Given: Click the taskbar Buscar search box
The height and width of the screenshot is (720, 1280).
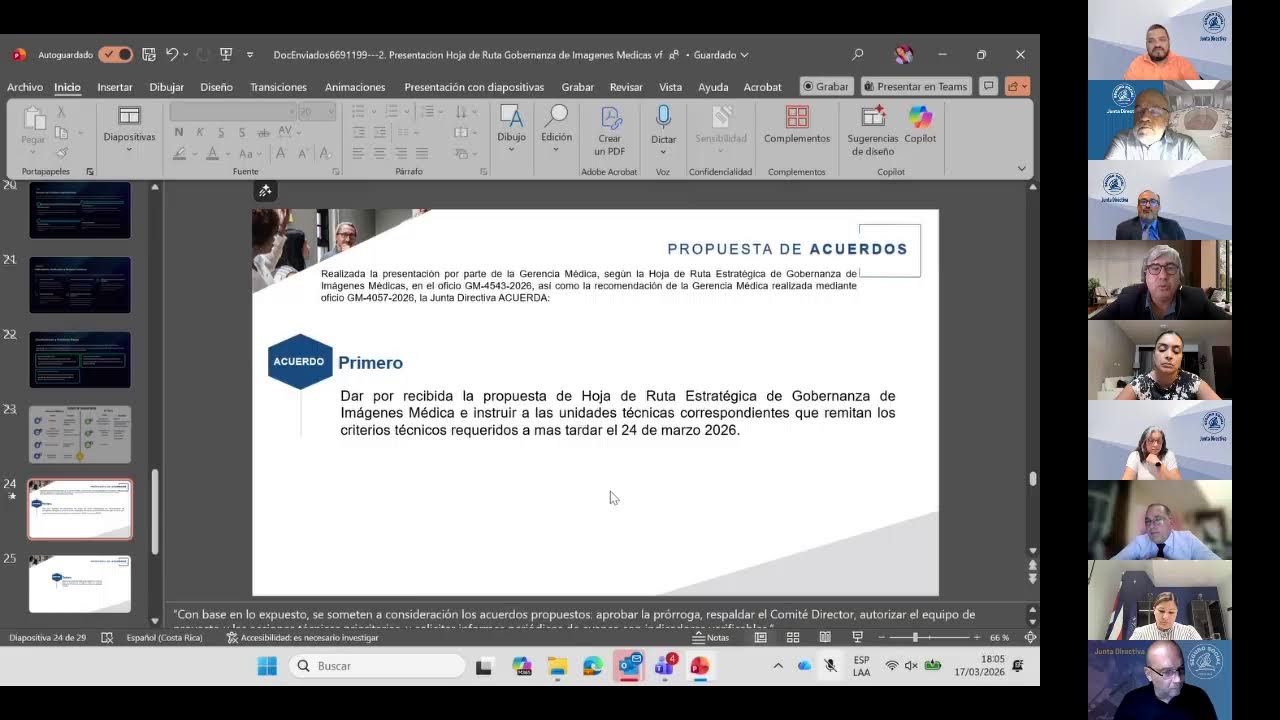Looking at the screenshot, I should coord(378,666).
